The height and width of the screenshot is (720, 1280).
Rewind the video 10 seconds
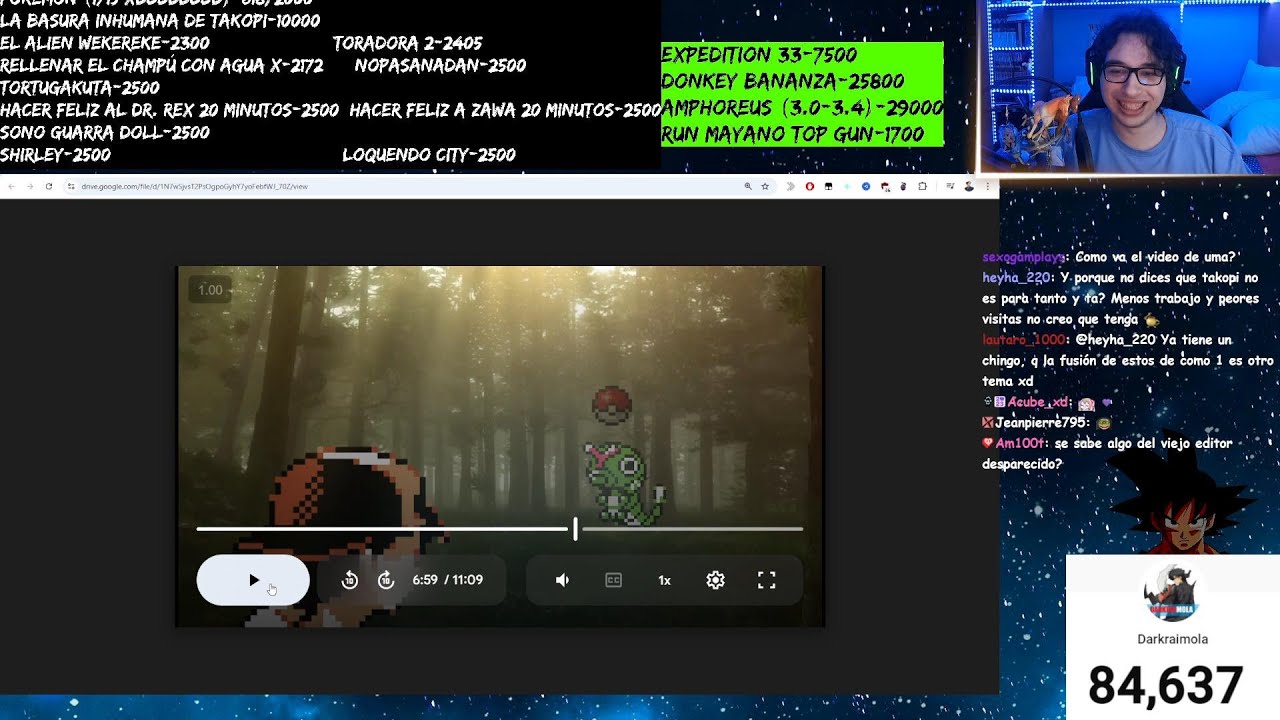pos(349,580)
